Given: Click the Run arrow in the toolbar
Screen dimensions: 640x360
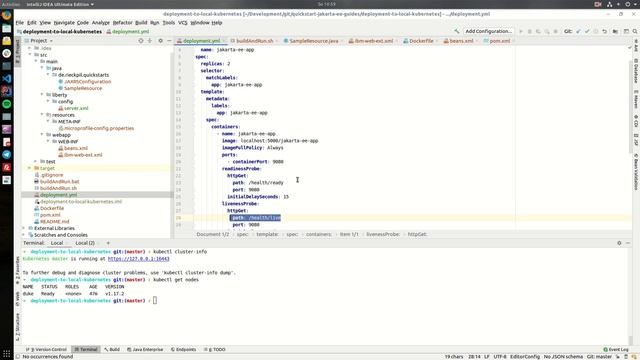Looking at the screenshot, I should [x=521, y=31].
